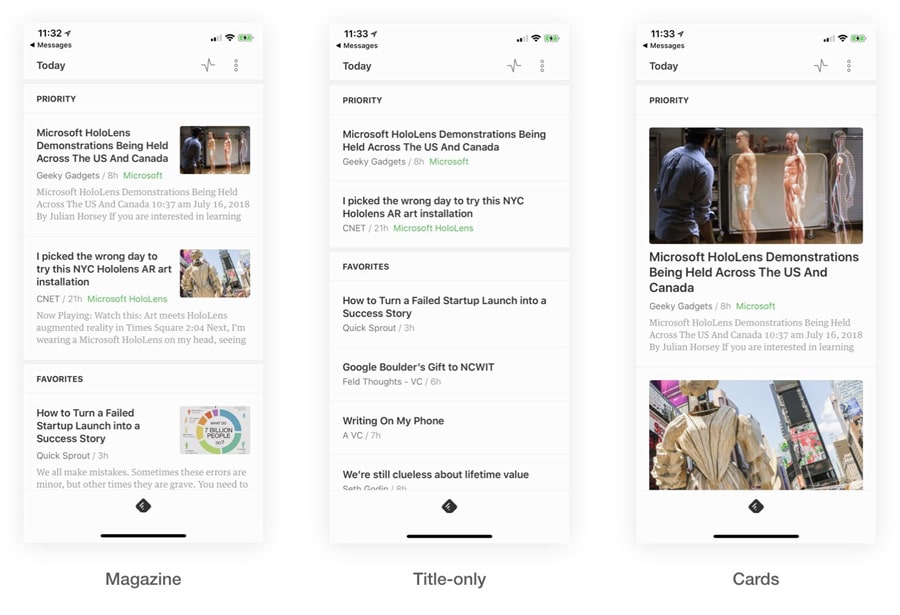Tap the Wi-Fi icon in Title-only status bar
The width and height of the screenshot is (900, 615).
[x=536, y=38]
